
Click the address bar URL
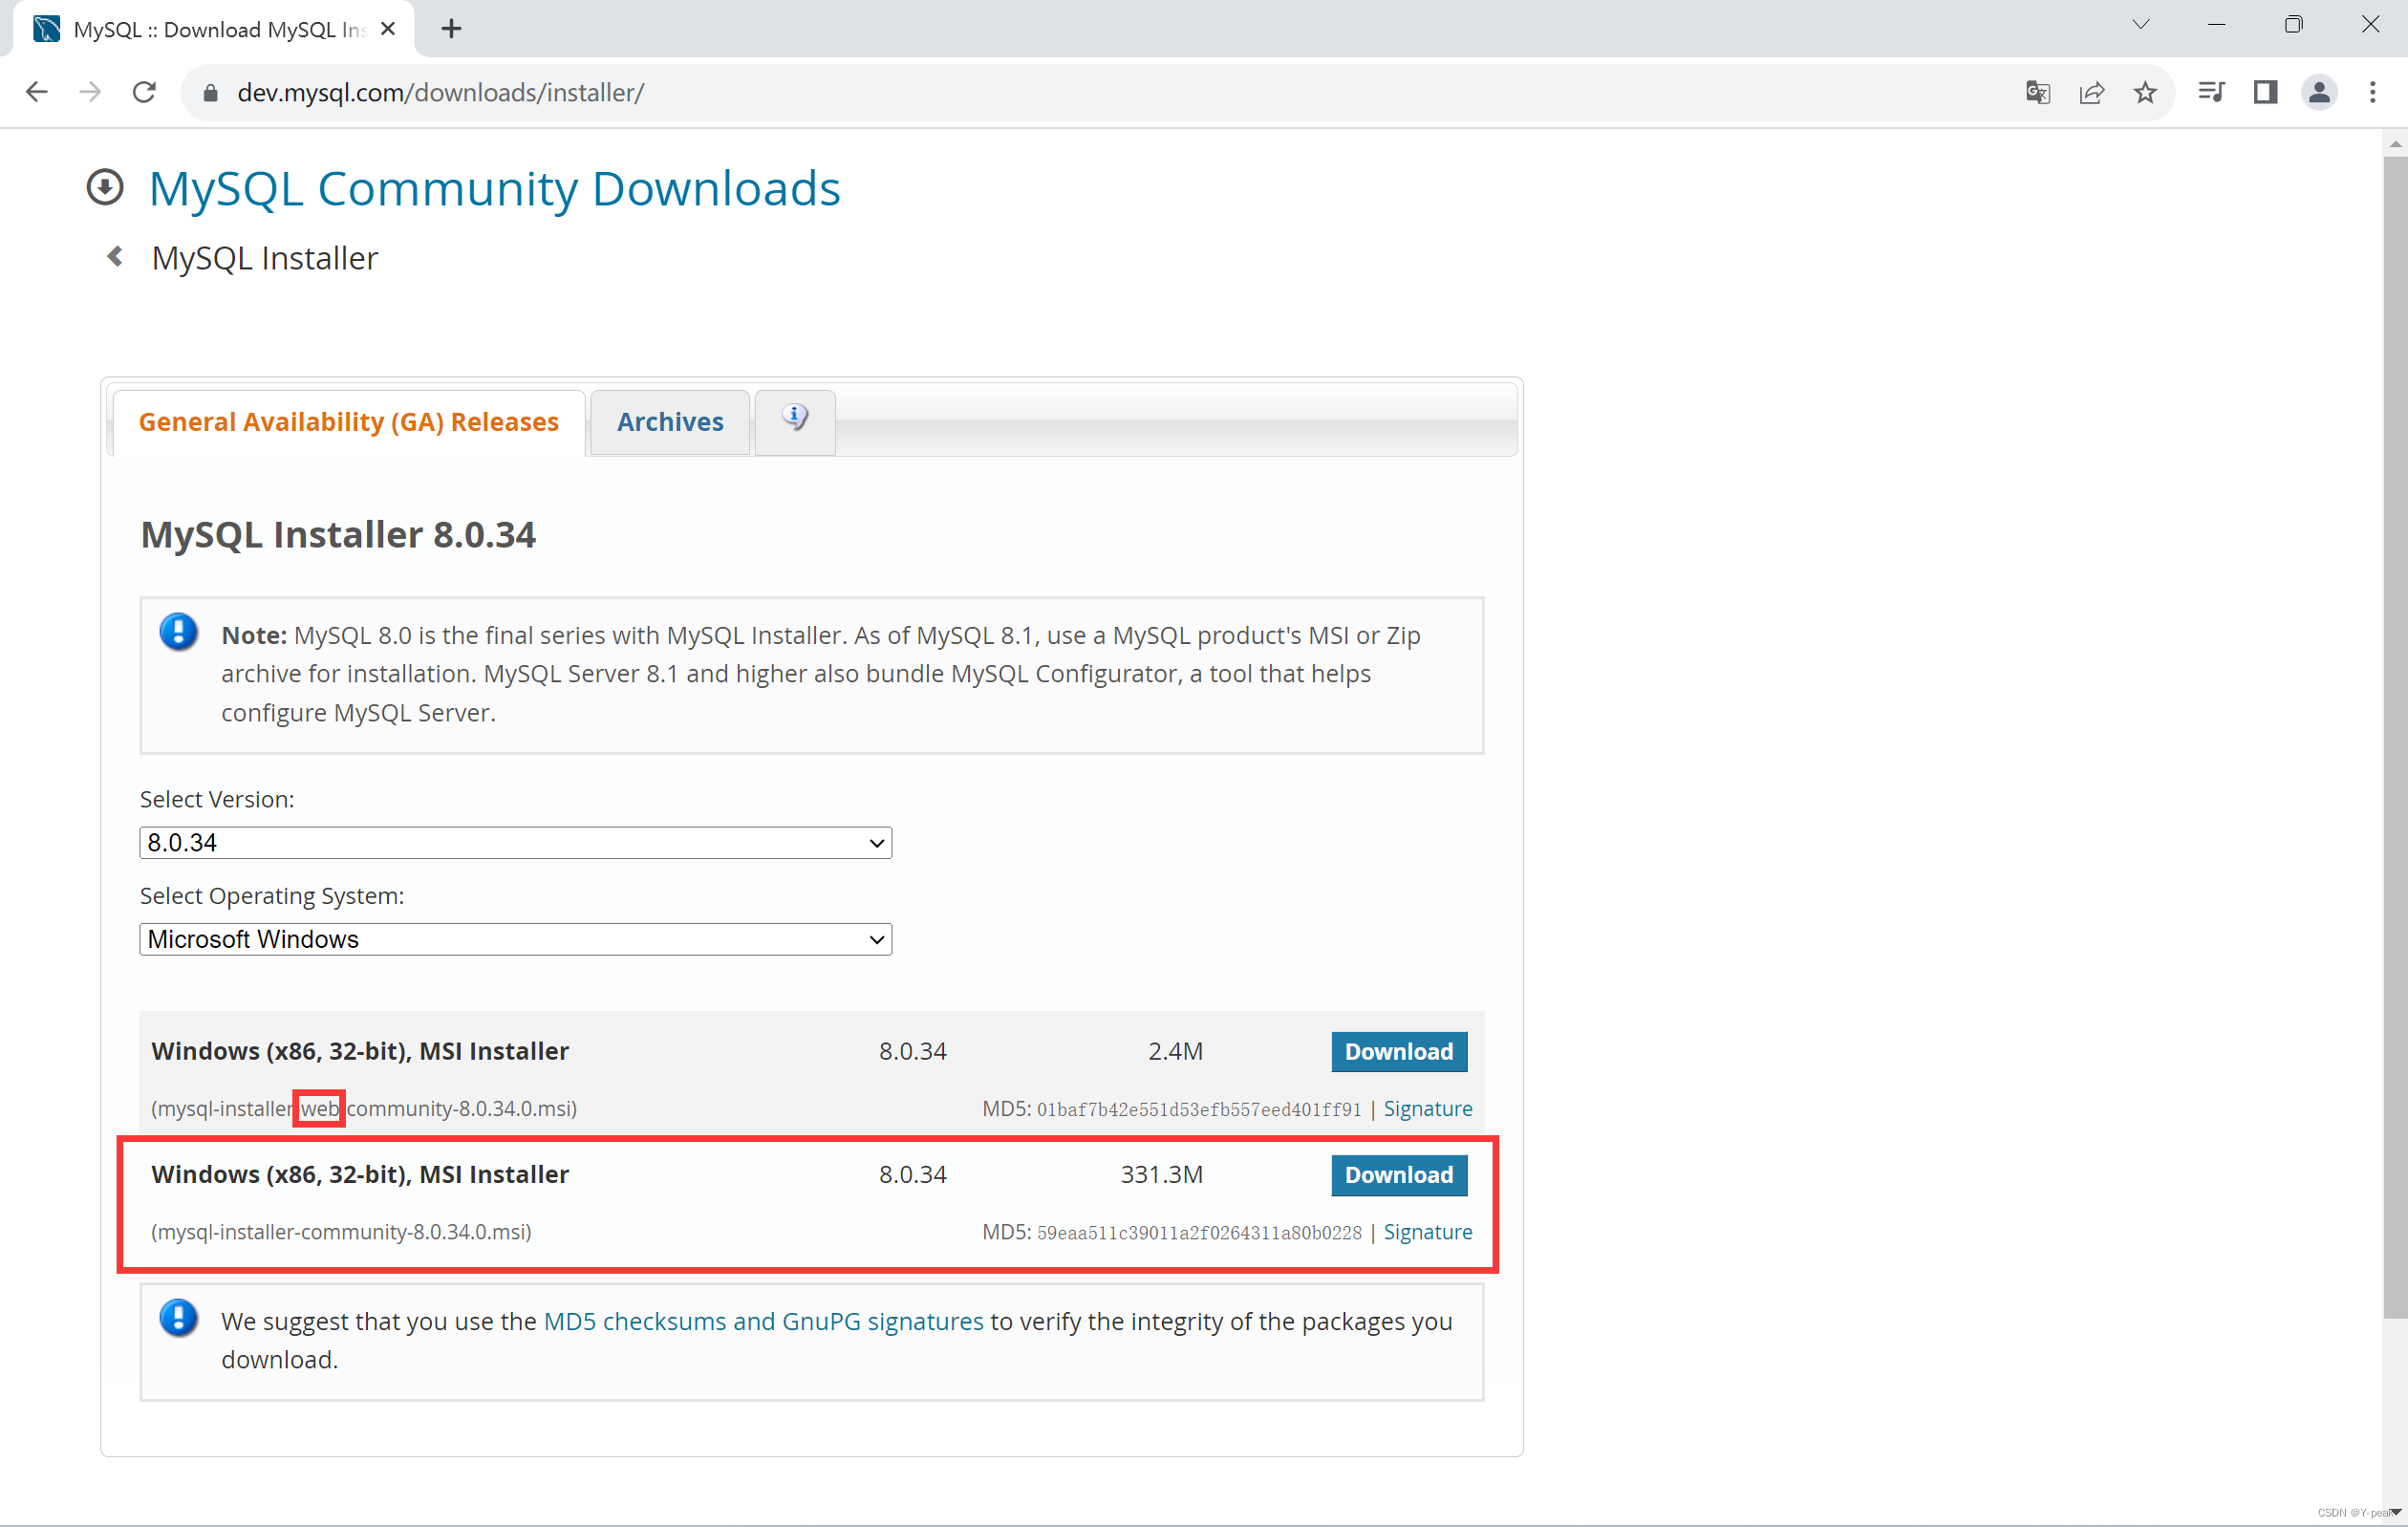click(440, 93)
